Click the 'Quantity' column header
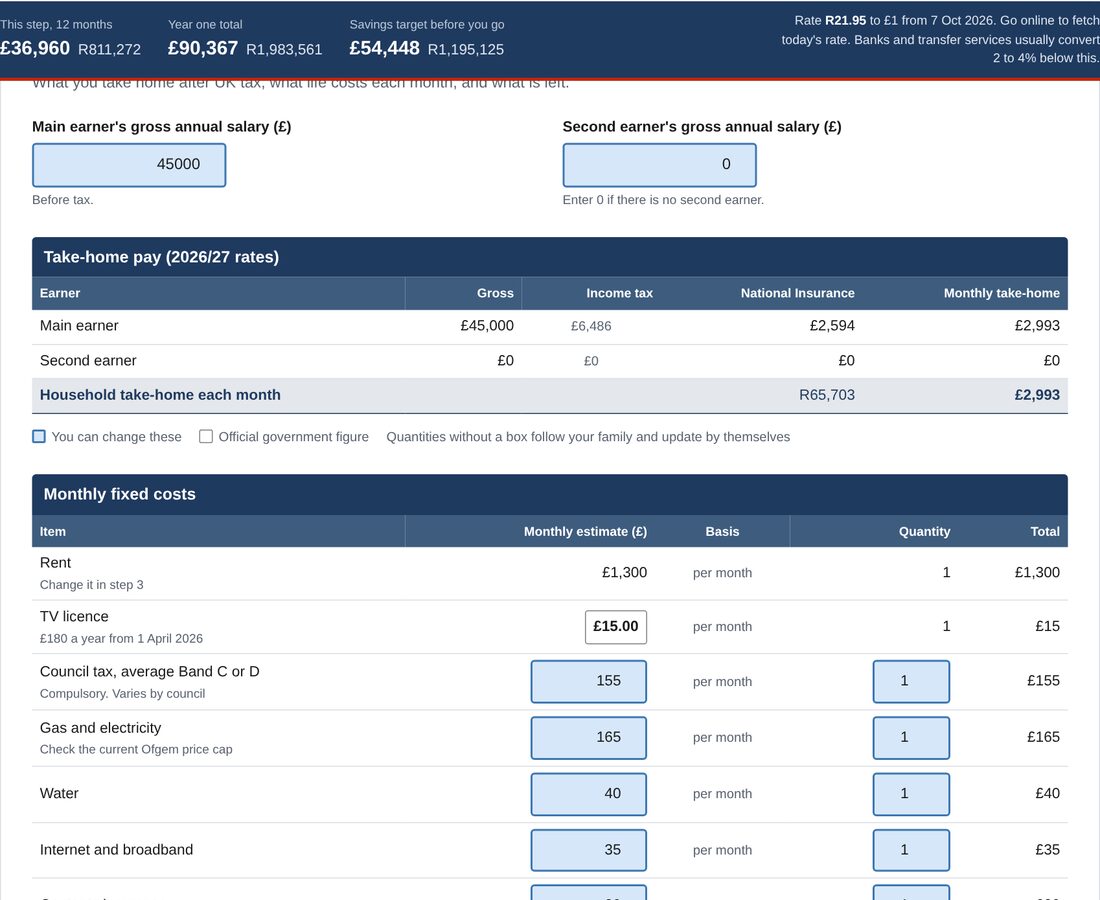 925,532
